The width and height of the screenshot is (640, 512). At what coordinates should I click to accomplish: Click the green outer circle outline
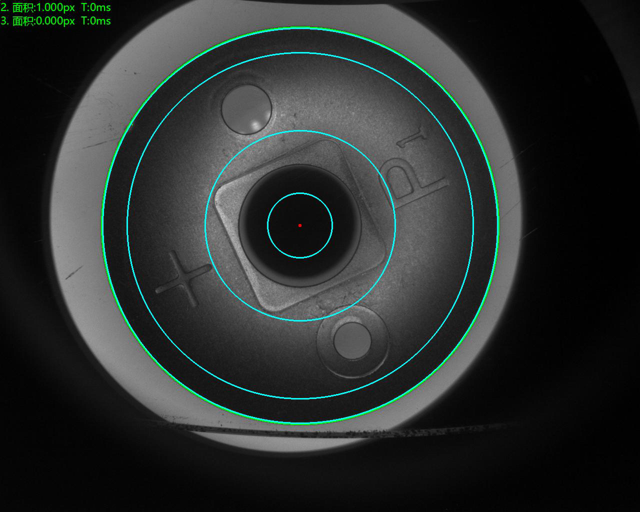pos(103,226)
